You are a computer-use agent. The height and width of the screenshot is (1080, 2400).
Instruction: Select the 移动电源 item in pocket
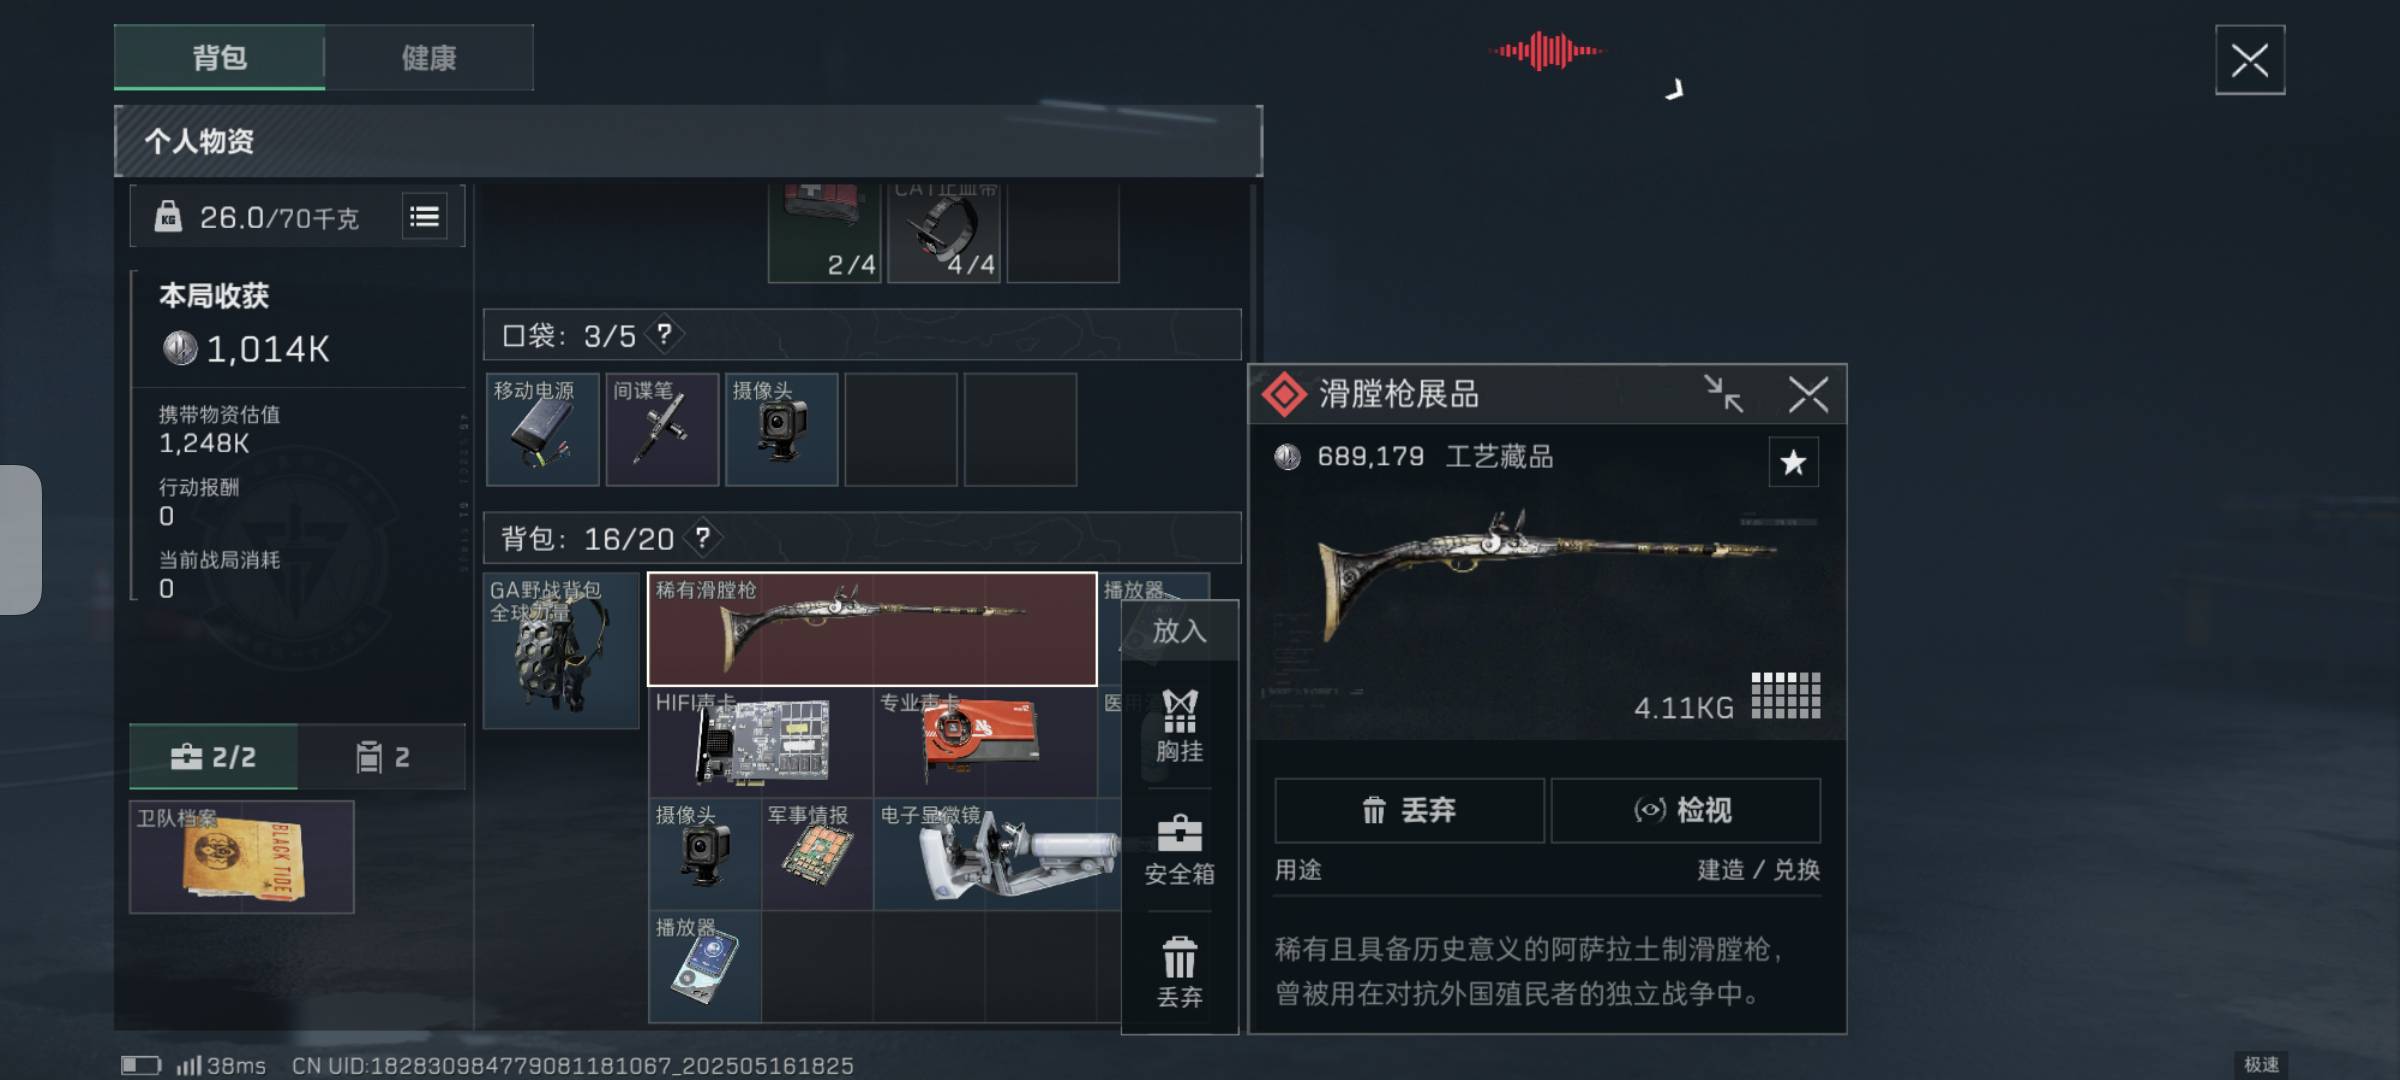pyautogui.click(x=543, y=430)
